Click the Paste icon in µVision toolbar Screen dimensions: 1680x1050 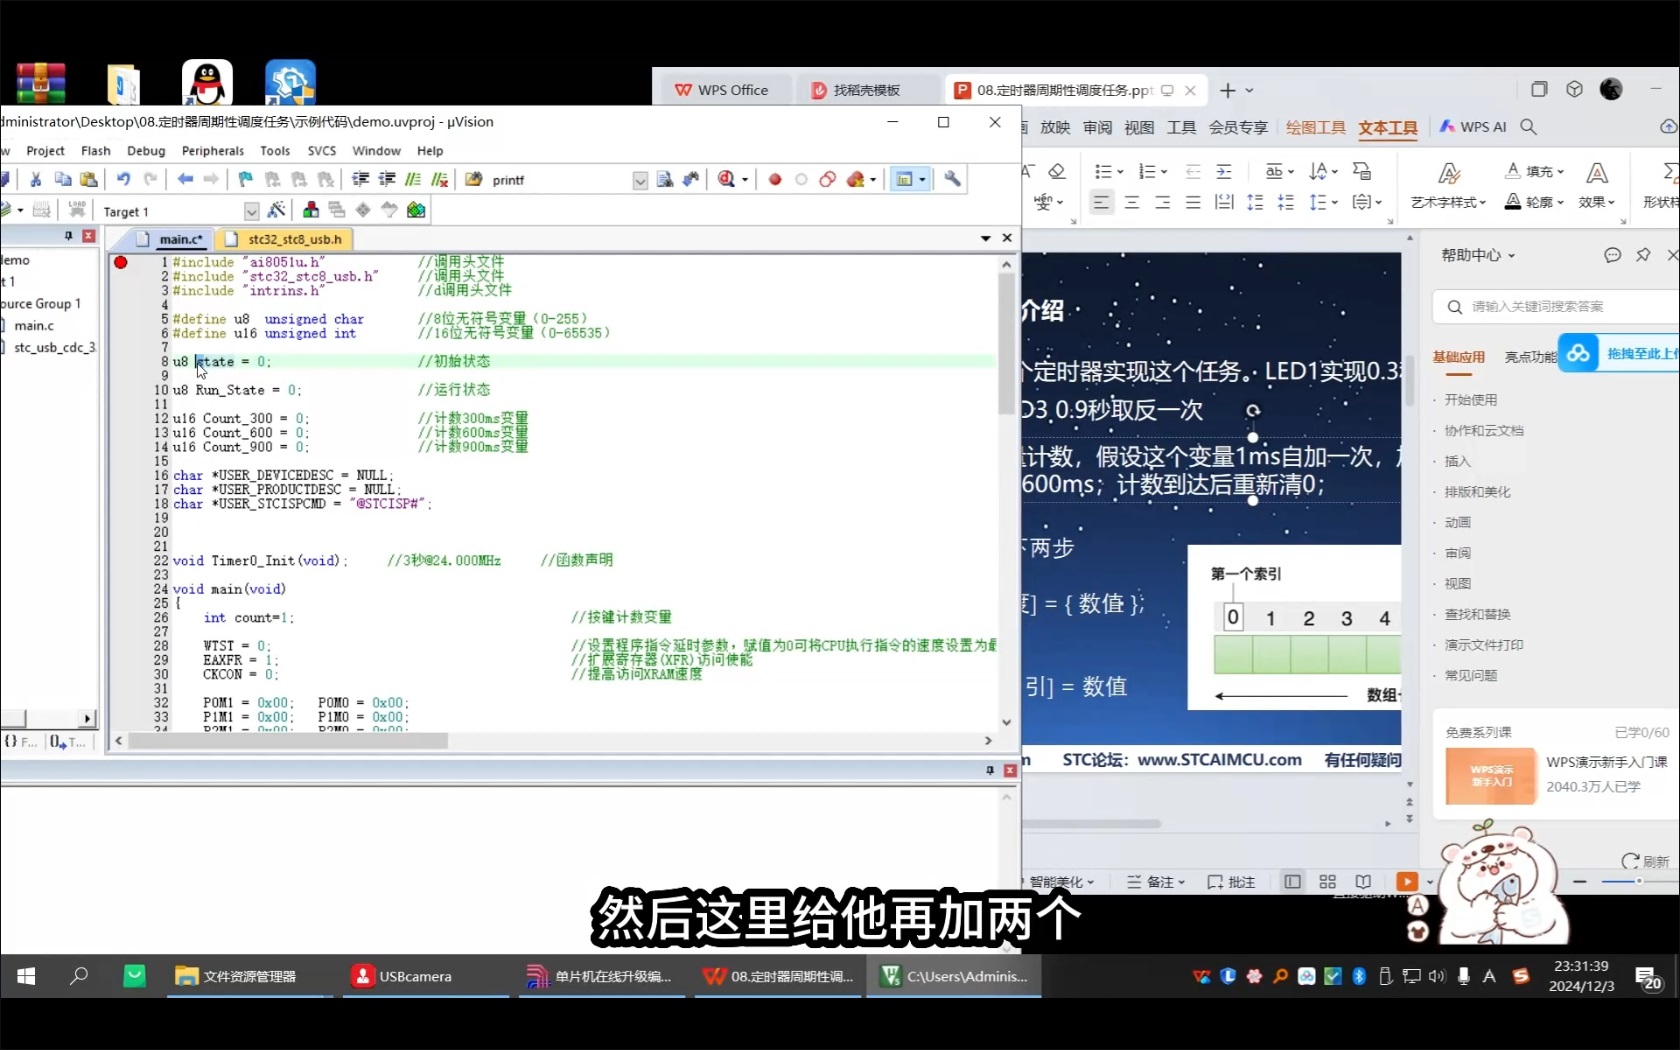[89, 179]
